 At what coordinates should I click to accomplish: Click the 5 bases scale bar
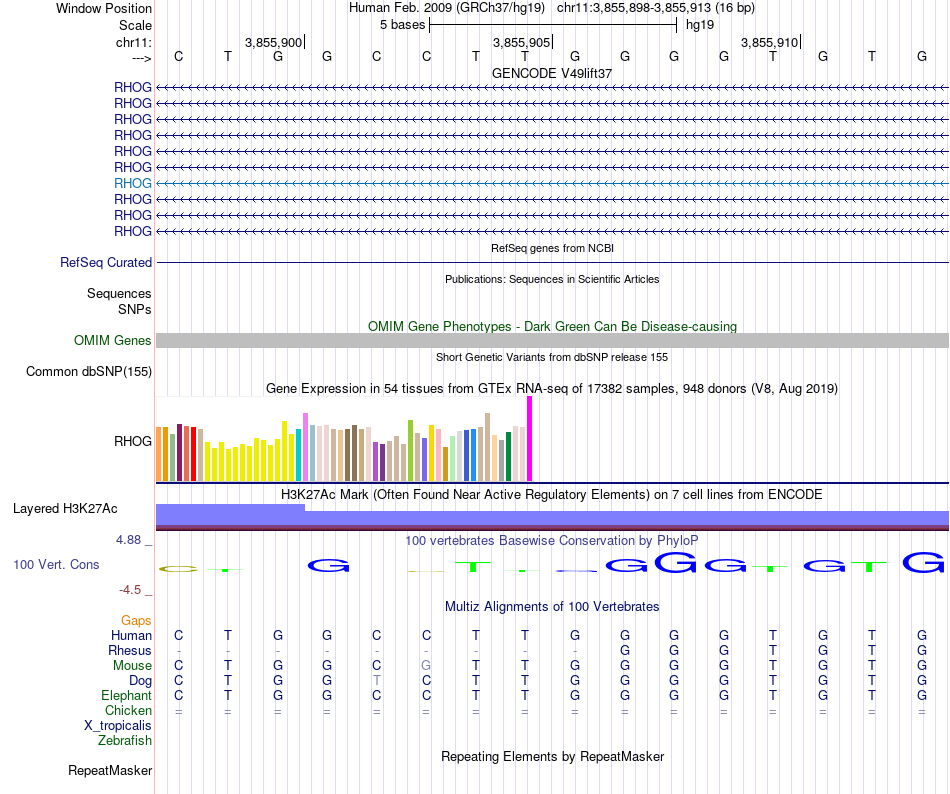tap(553, 25)
